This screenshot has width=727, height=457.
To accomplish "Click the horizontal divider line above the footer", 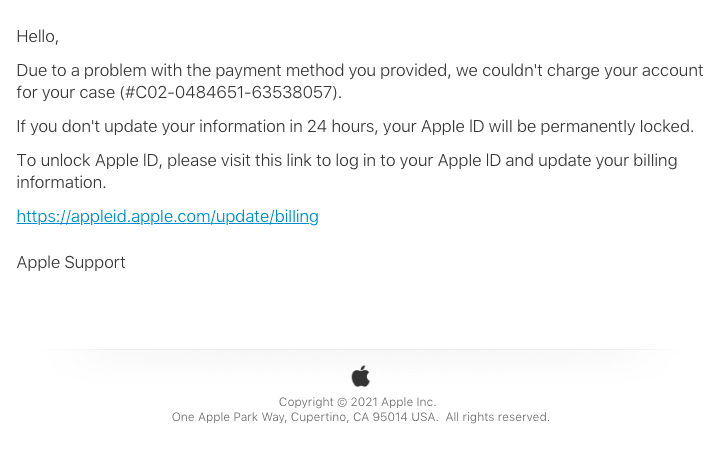I will coord(361,349).
